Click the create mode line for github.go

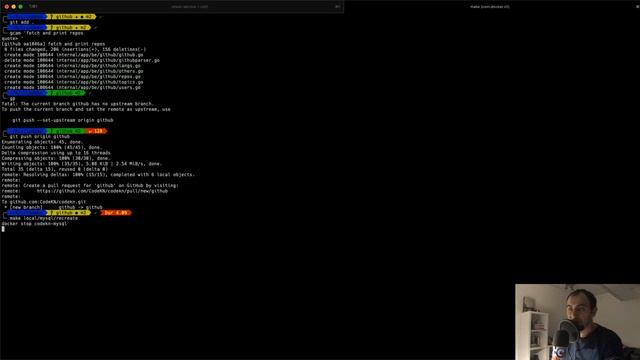tap(73, 55)
